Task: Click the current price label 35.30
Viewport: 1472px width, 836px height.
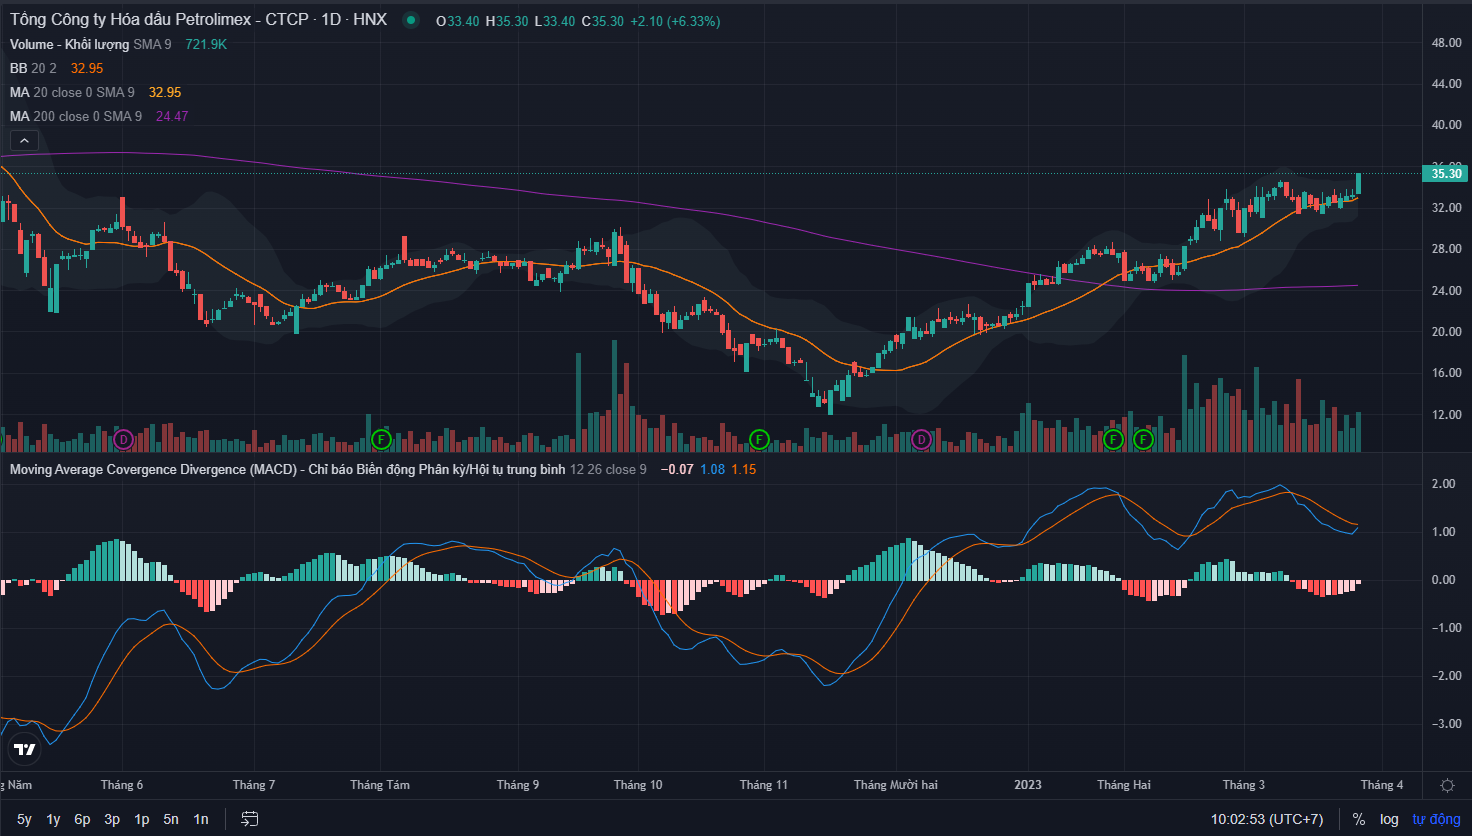Action: 1446,173
